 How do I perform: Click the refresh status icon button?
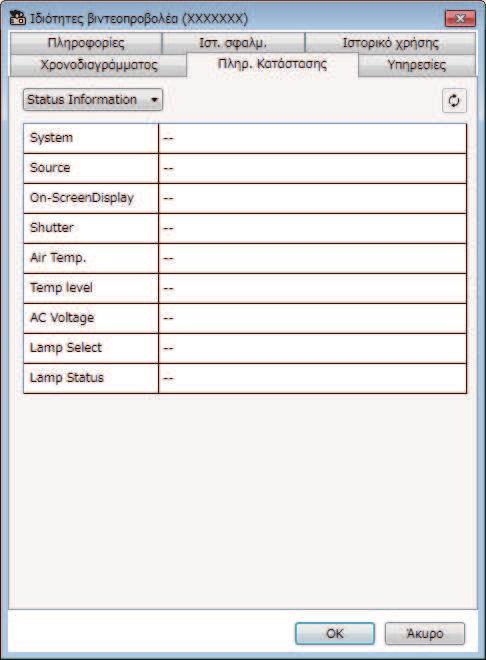point(454,101)
